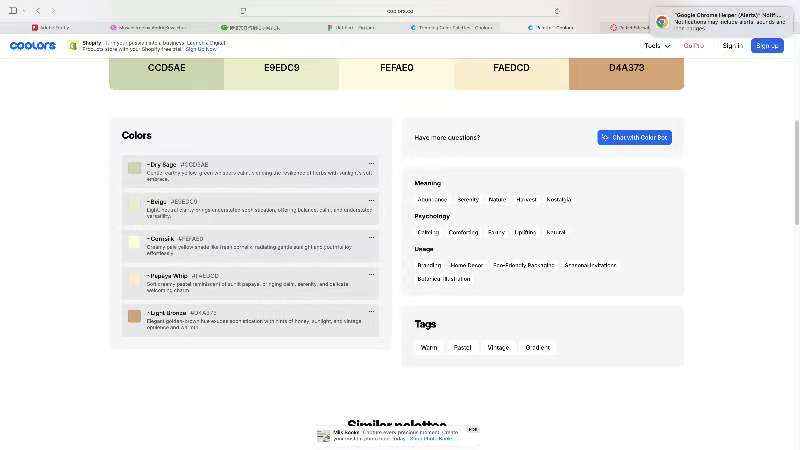The width and height of the screenshot is (800, 450).
Task: Click the Coolors logo in header
Action: pyautogui.click(x=33, y=45)
